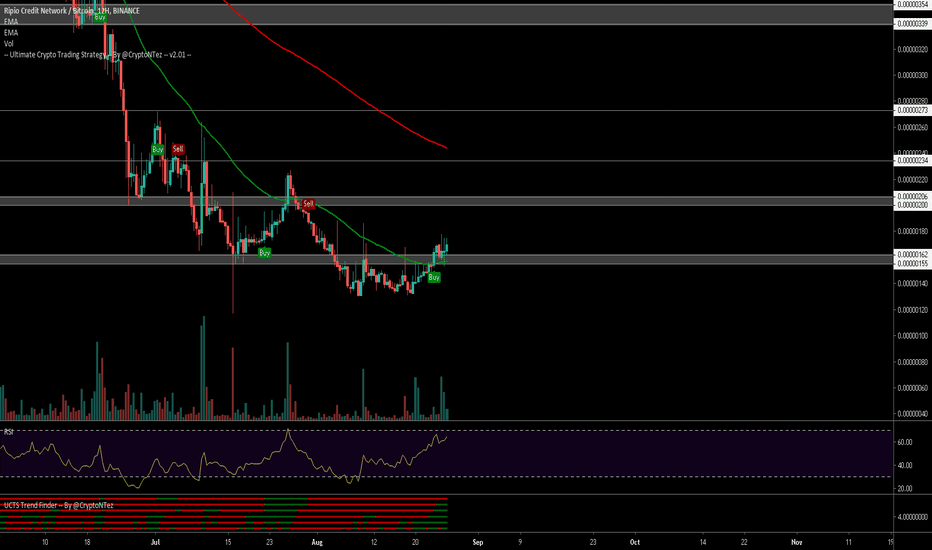The image size is (932, 550).
Task: Click the Nov label on the time axis
Action: pyautogui.click(x=796, y=542)
